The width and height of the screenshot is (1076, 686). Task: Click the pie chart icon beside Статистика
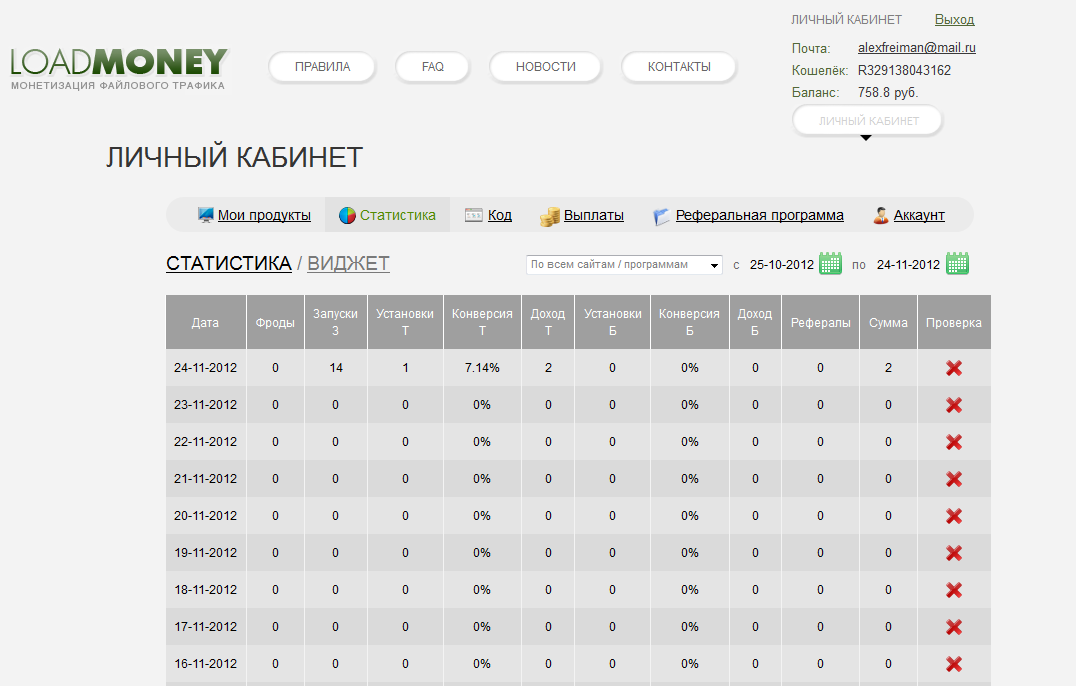coord(347,215)
